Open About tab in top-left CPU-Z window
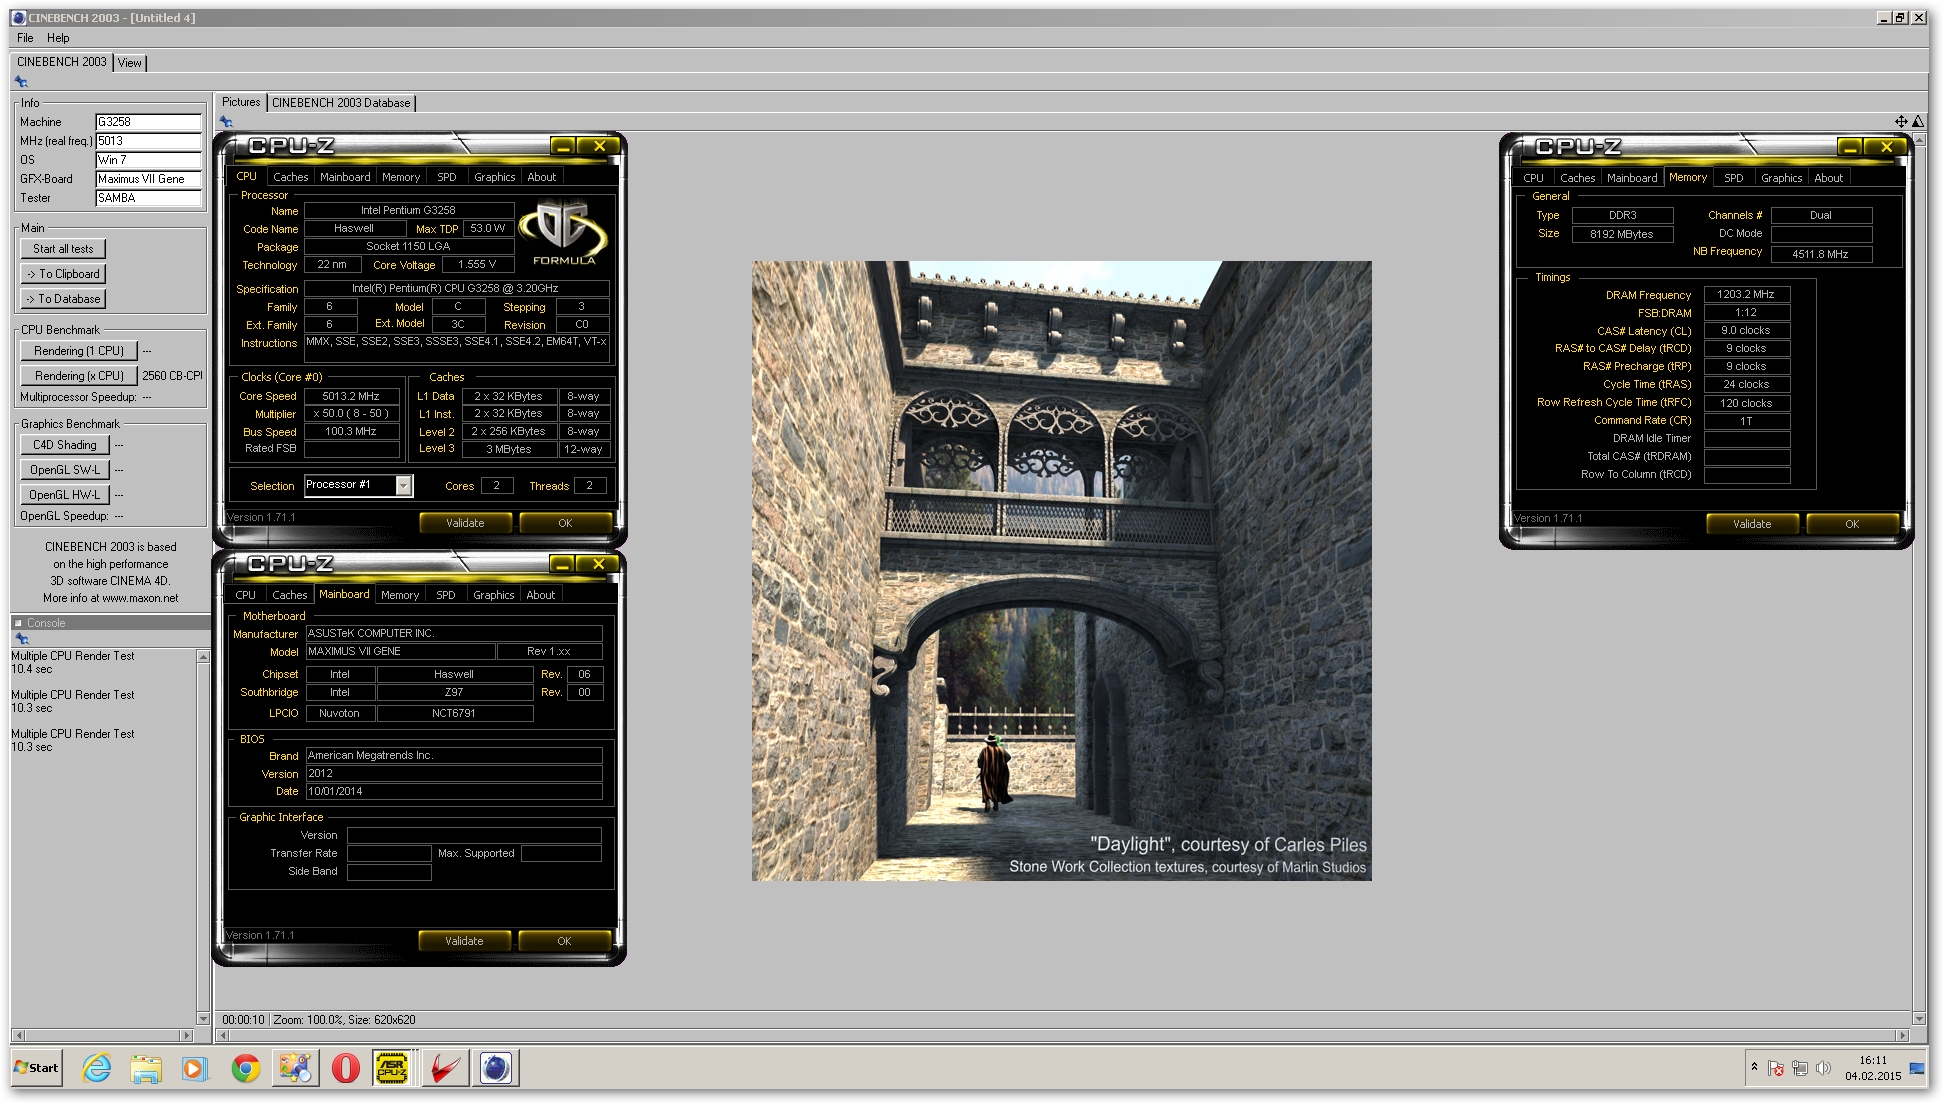 click(x=542, y=177)
